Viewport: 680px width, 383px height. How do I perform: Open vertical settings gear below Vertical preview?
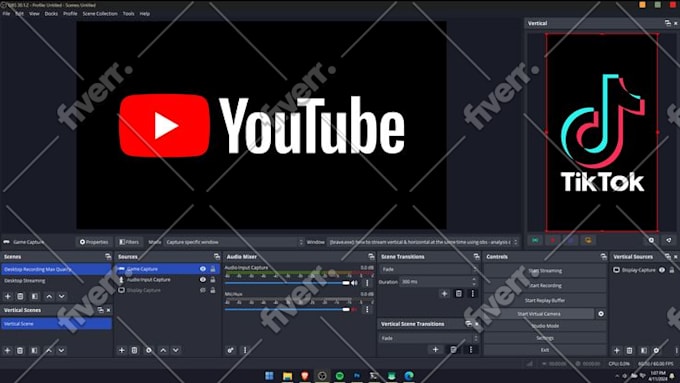(651, 240)
